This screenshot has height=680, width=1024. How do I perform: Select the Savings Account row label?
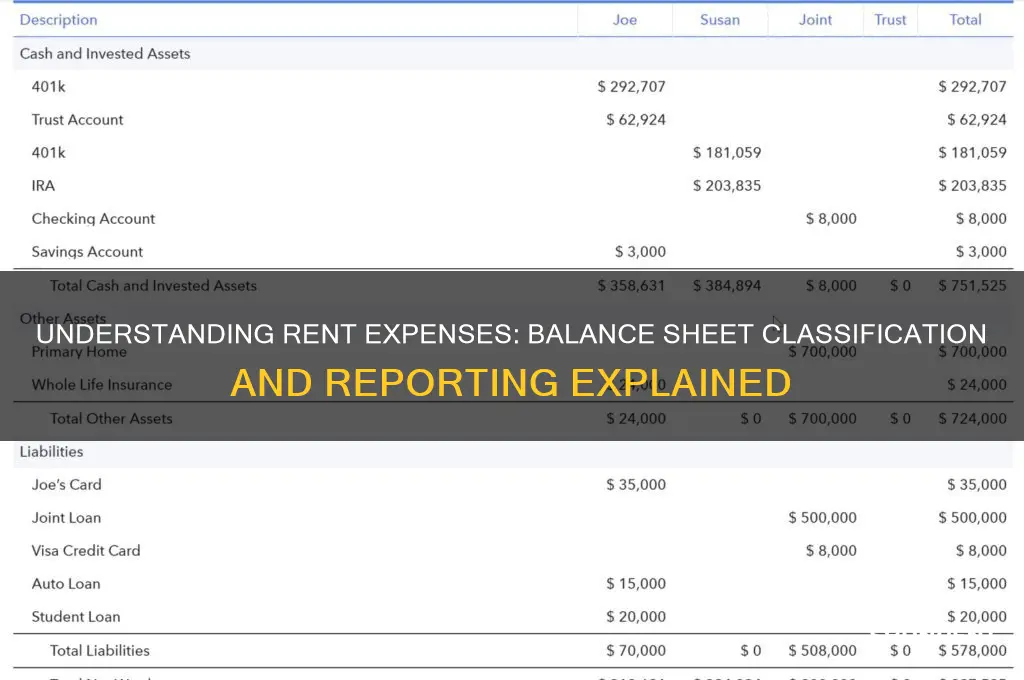[87, 251]
